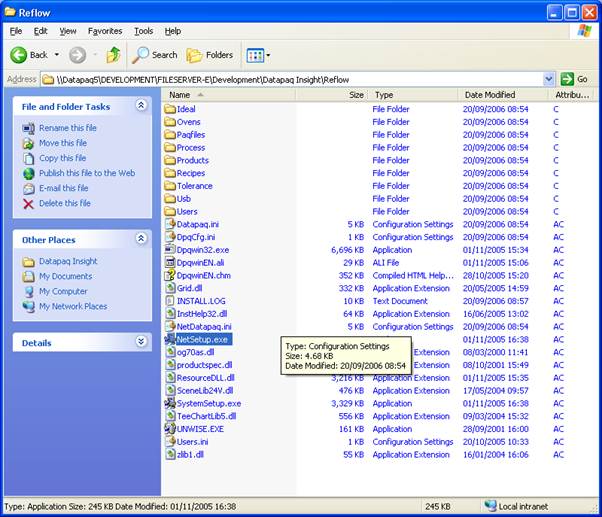
Task: Select the NetSetup.exe file name
Action: pyautogui.click(x=202, y=340)
